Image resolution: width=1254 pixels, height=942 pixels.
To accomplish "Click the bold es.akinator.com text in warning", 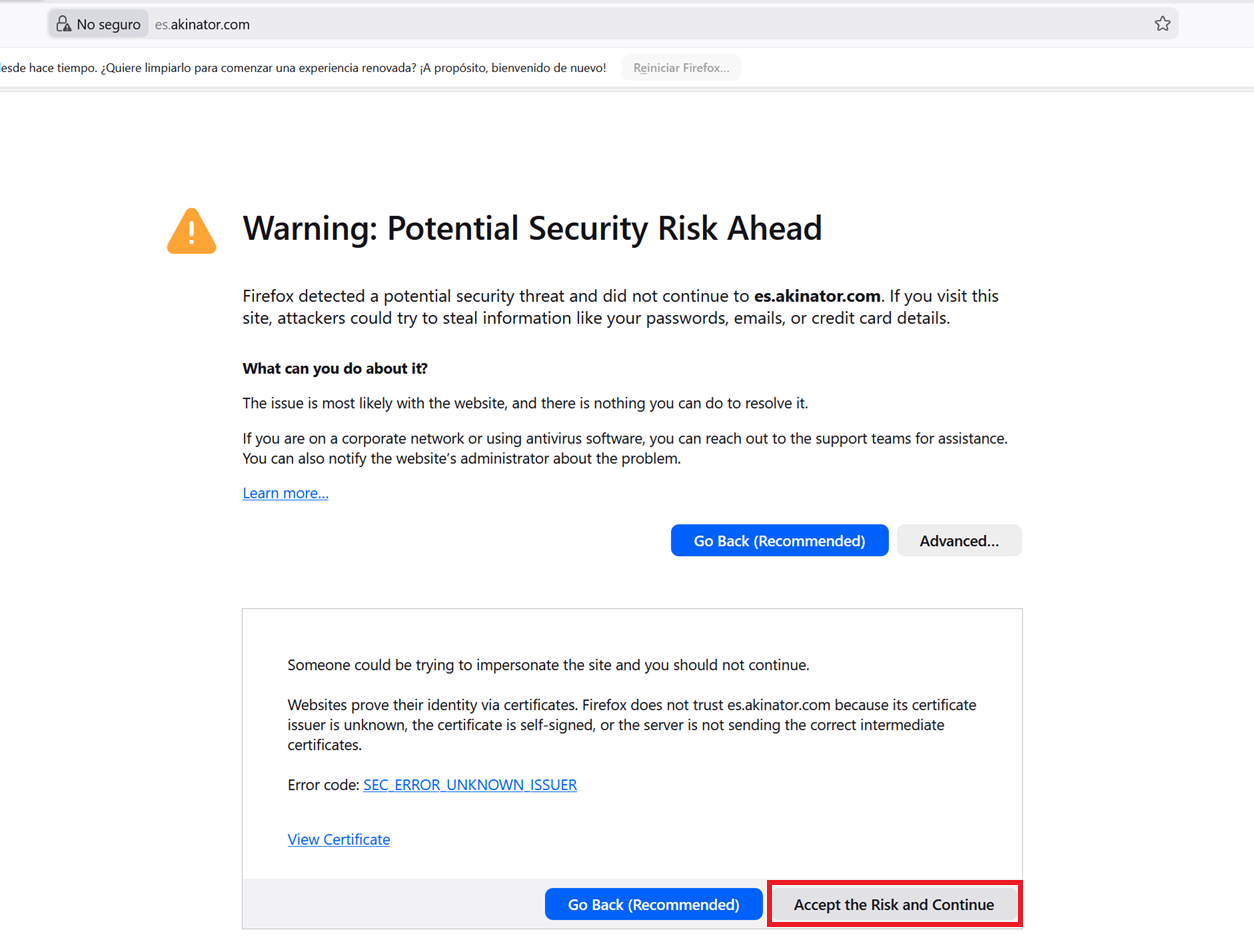I will (x=817, y=296).
